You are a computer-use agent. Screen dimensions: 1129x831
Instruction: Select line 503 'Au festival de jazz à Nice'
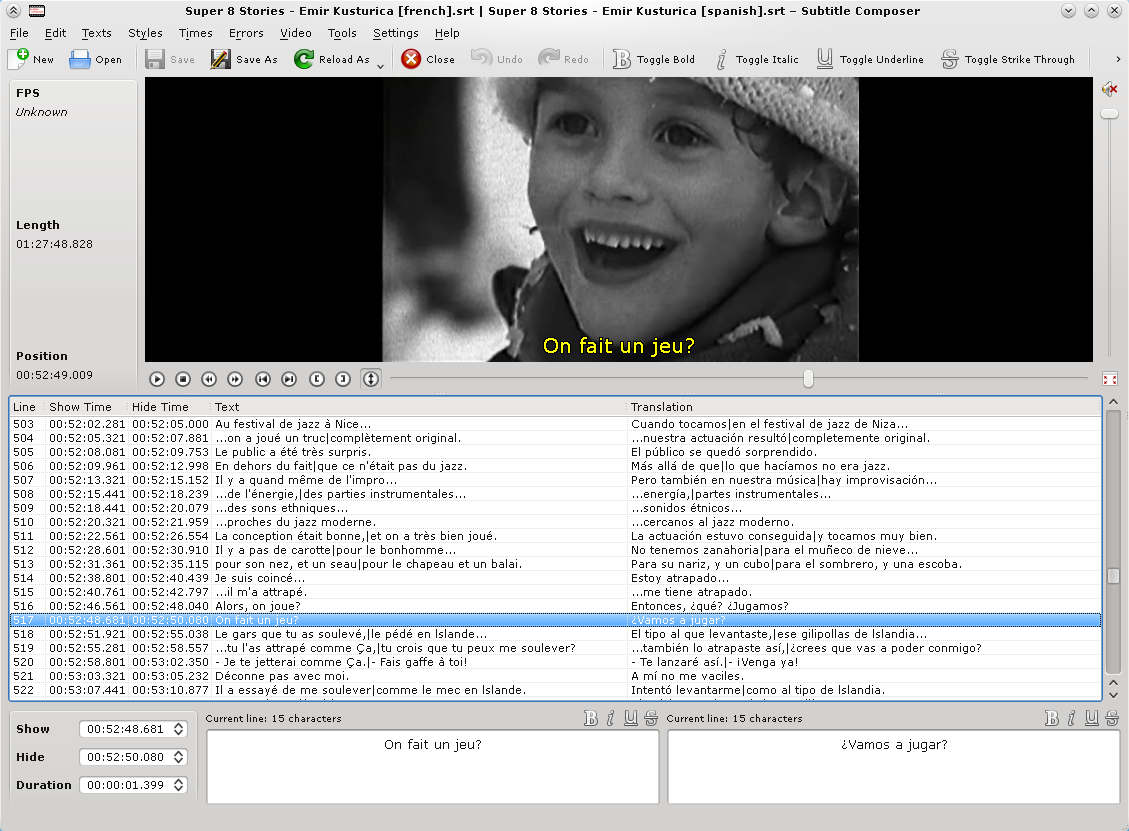[555, 424]
